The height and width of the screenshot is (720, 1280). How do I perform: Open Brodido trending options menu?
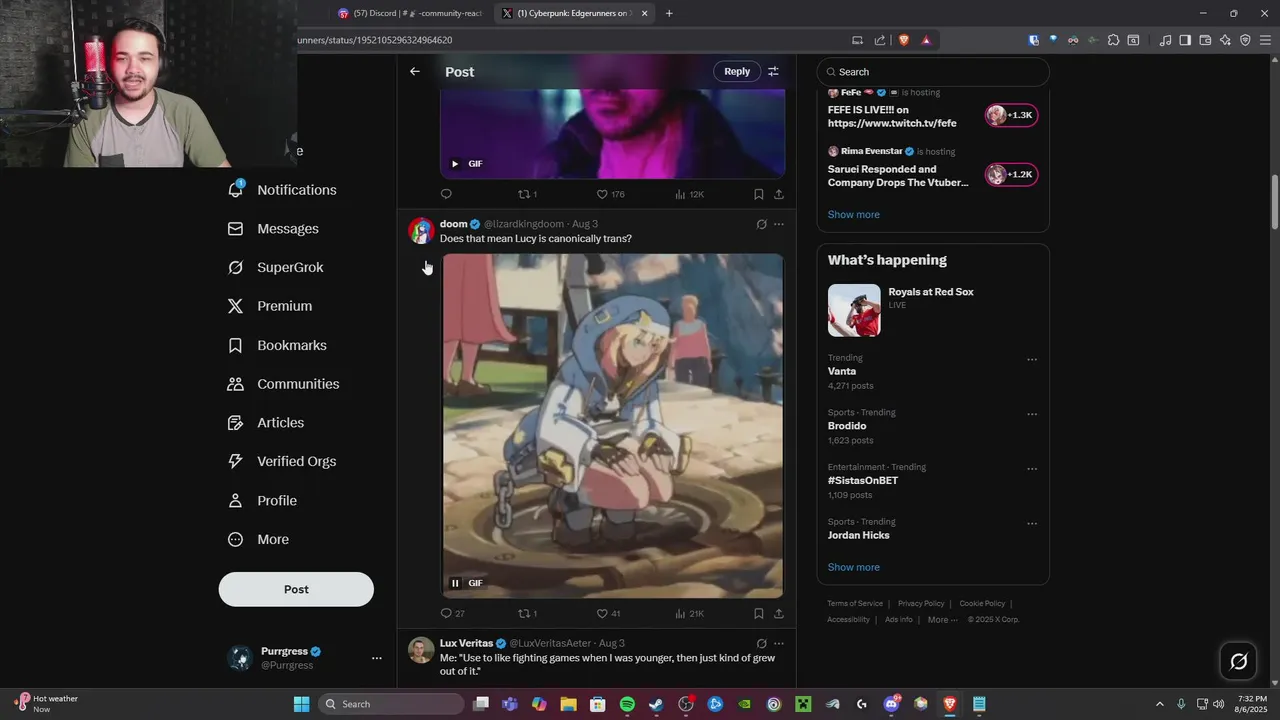pos(1032,414)
